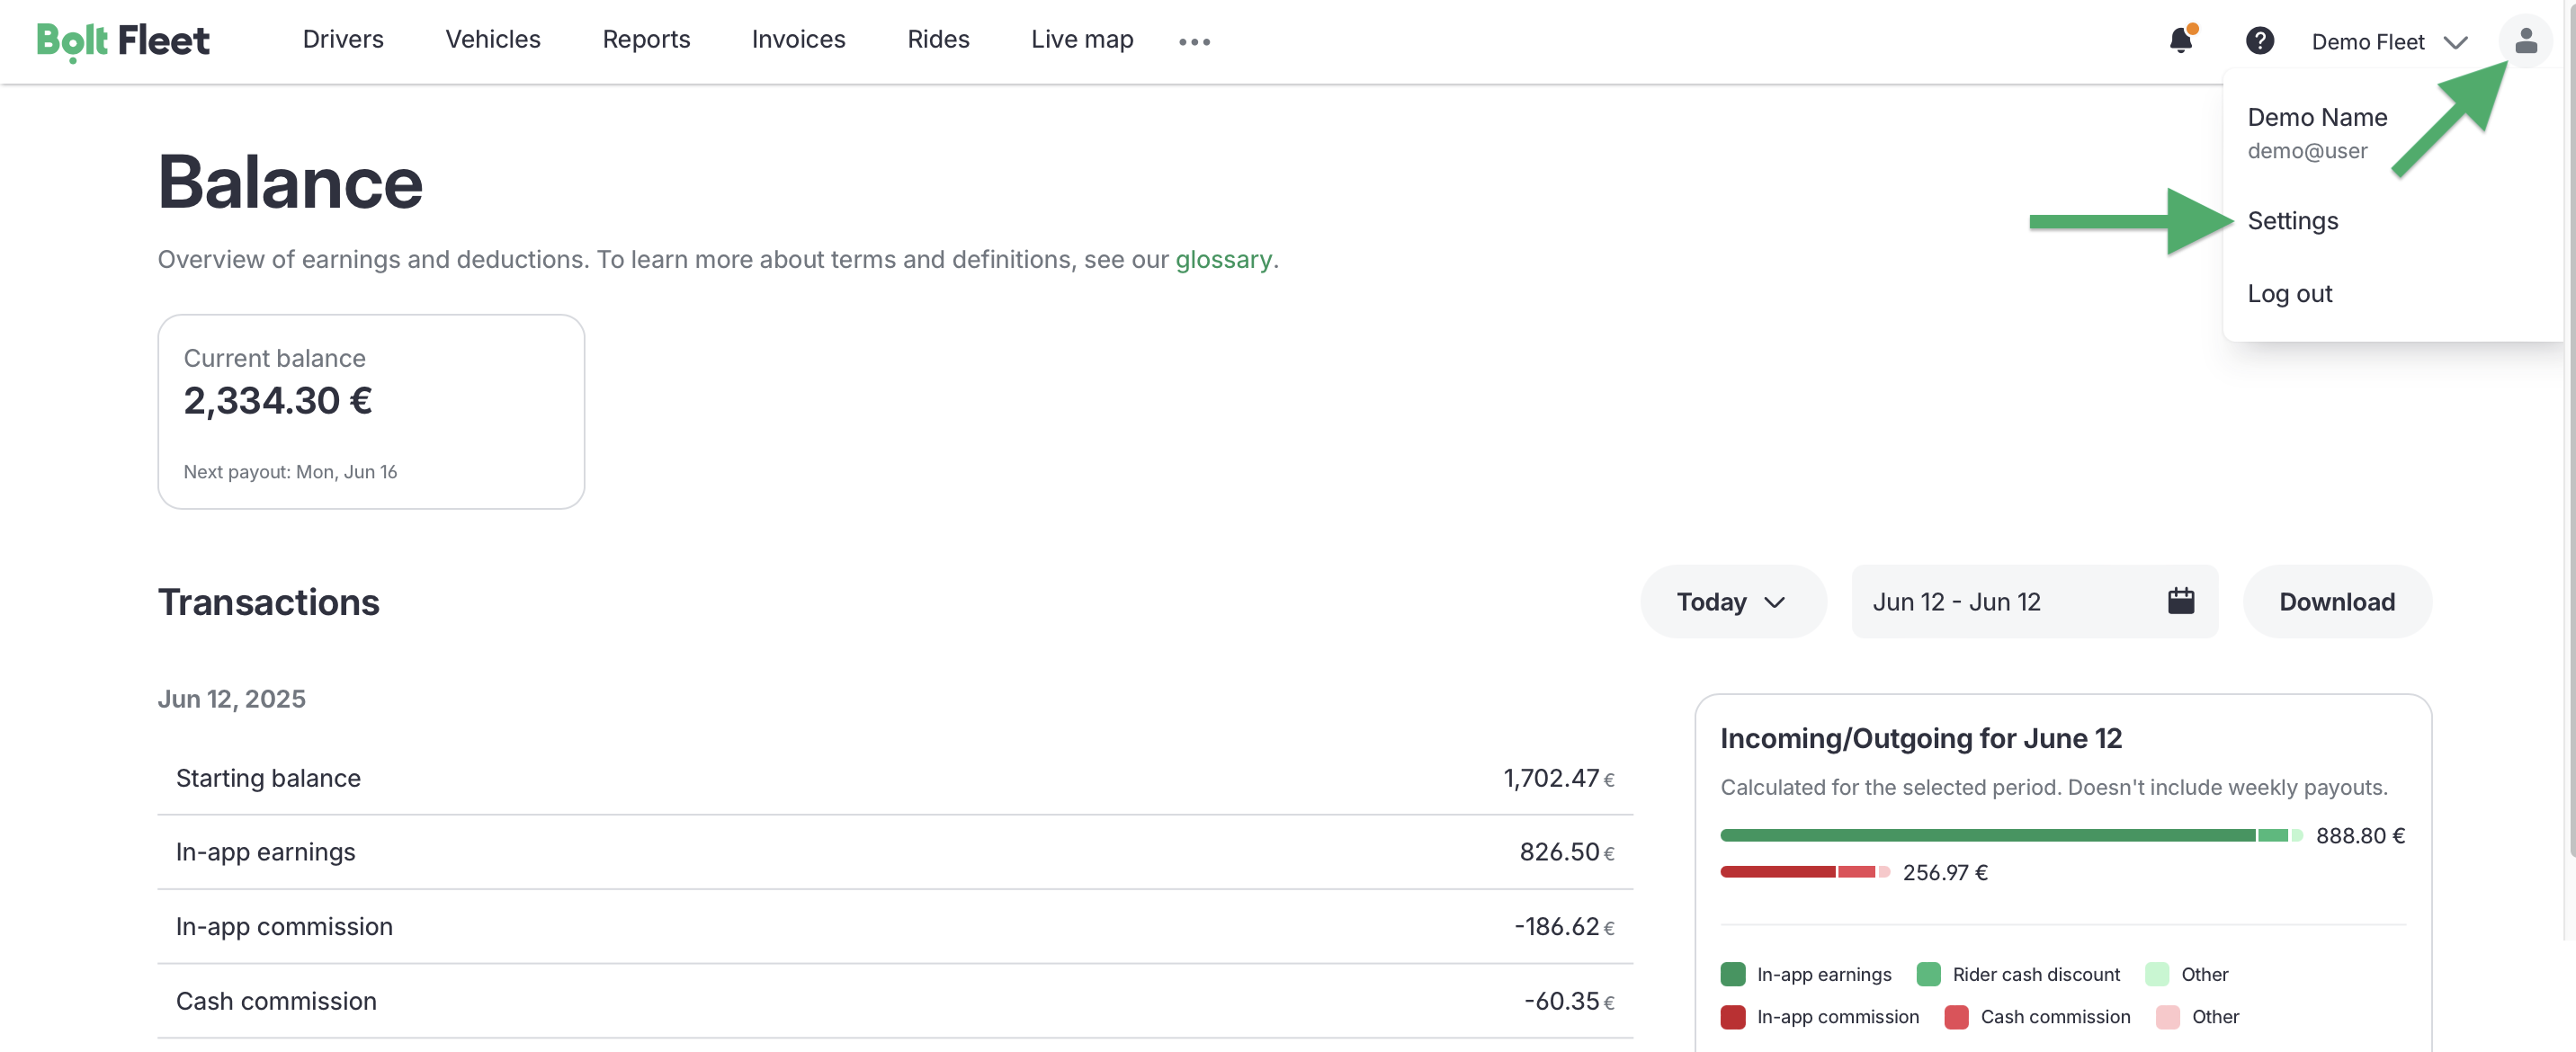This screenshot has width=2576, height=1052.
Task: Click the Jun 12, 2025 date heading
Action: click(x=232, y=698)
